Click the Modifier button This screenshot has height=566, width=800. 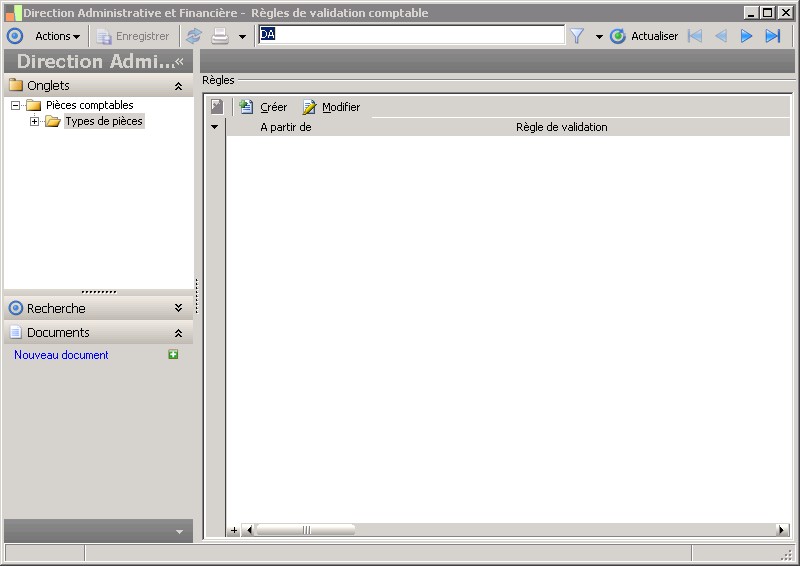pos(332,107)
